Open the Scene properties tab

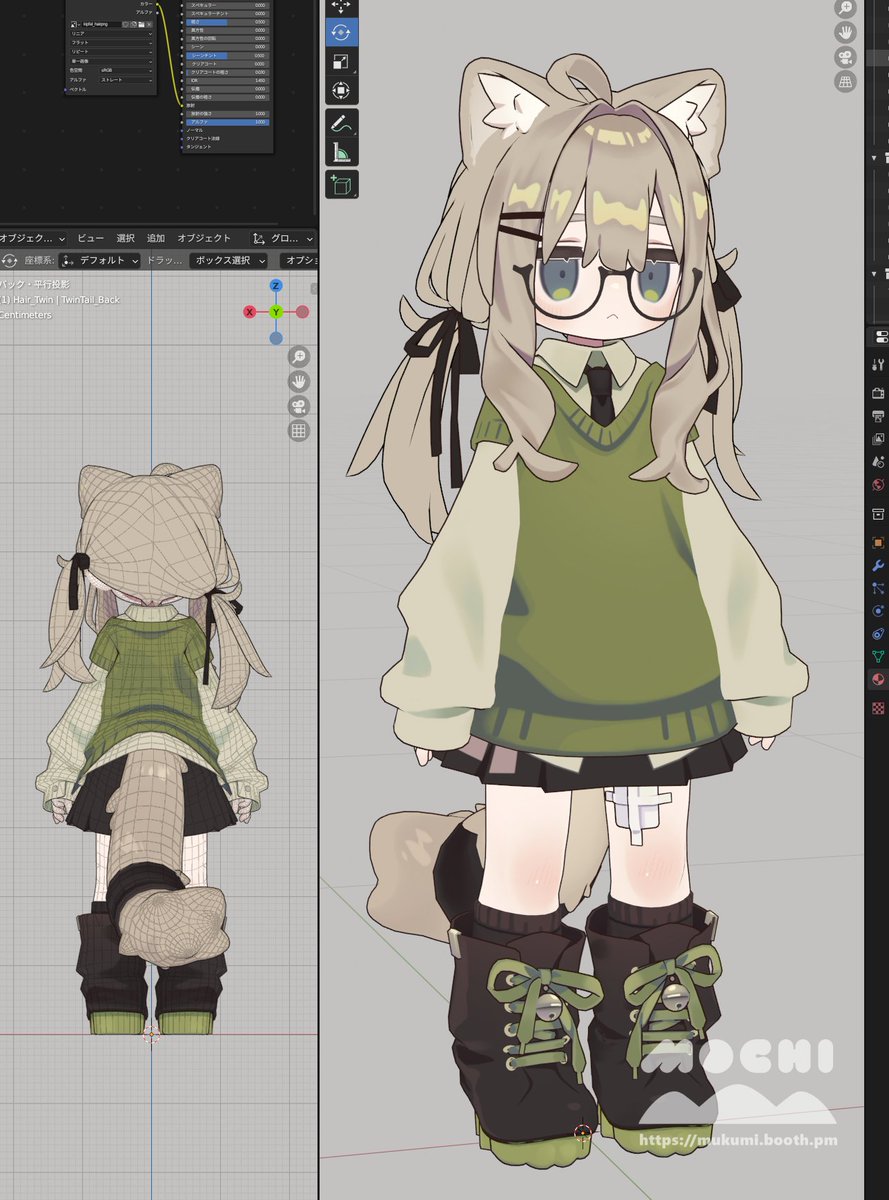coord(879,462)
